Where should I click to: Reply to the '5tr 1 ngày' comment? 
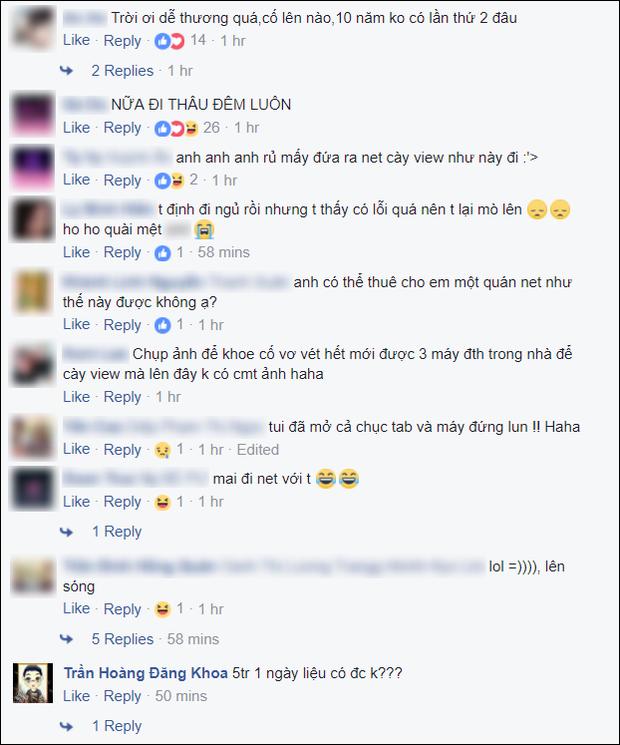pyautogui.click(x=122, y=697)
